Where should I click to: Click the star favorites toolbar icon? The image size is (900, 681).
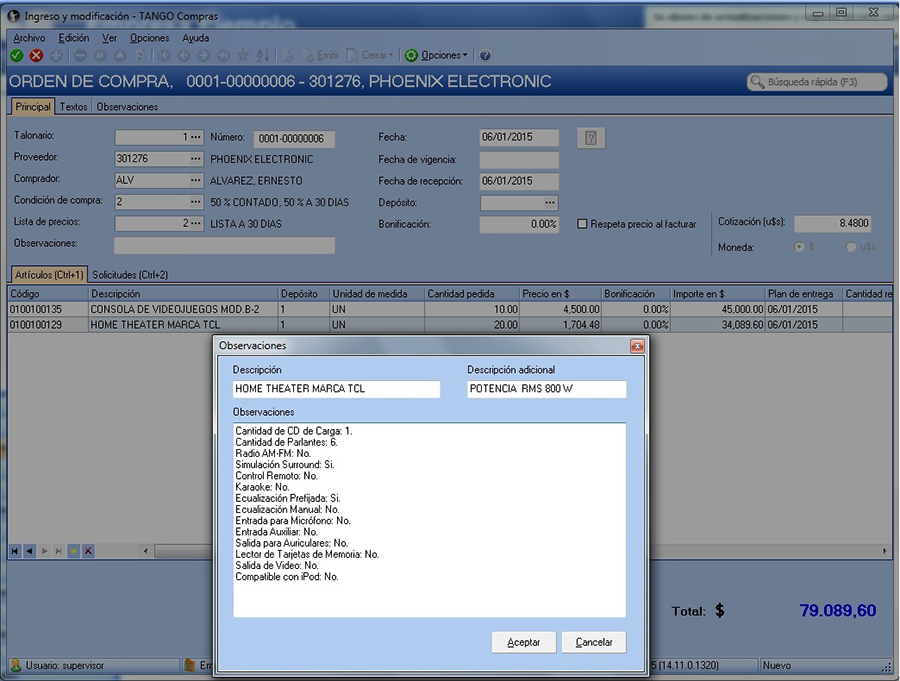(x=243, y=56)
